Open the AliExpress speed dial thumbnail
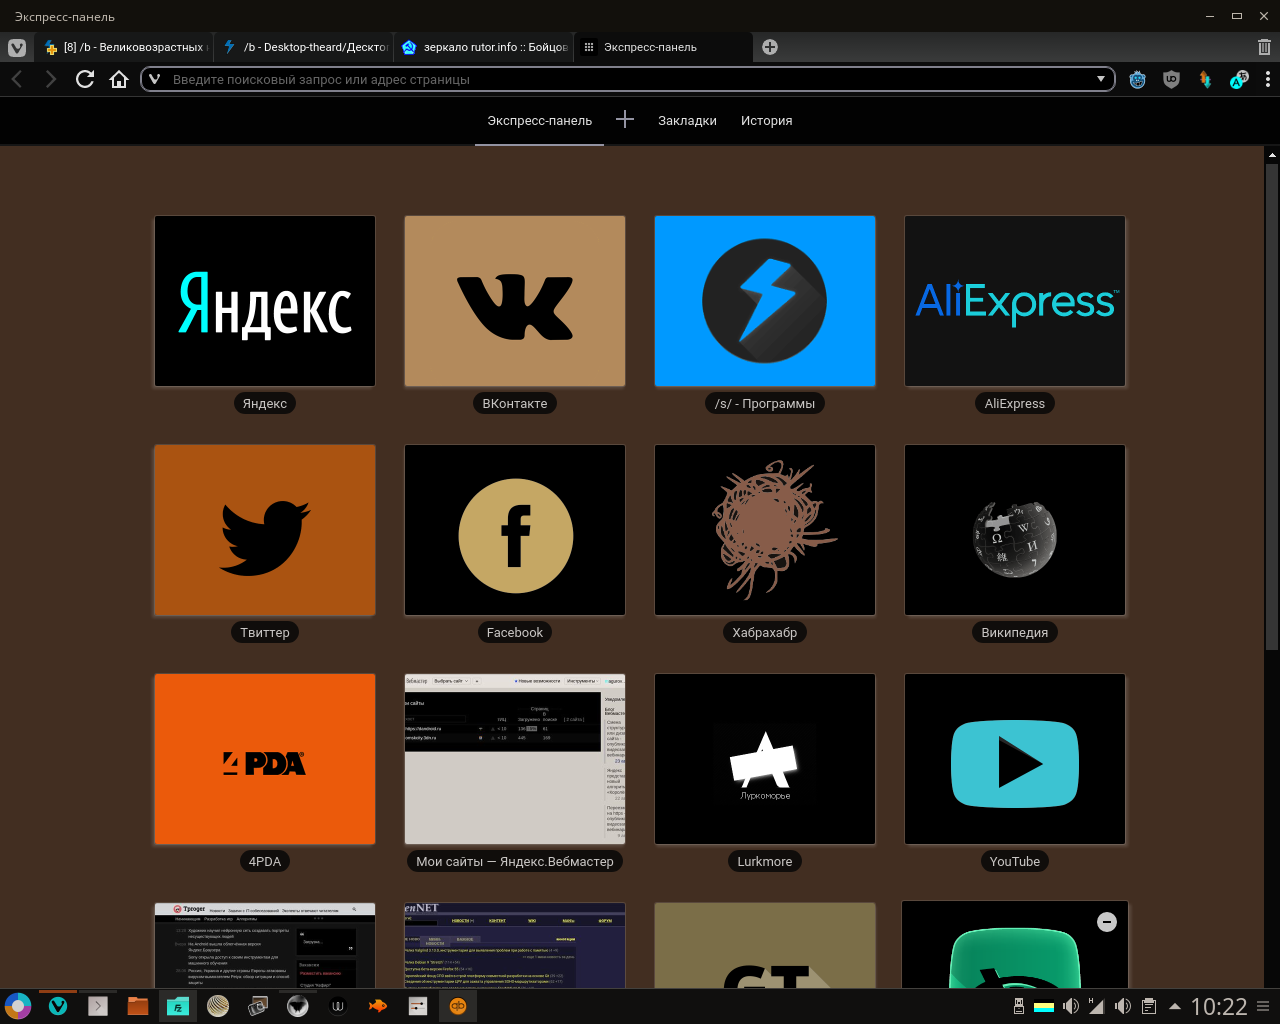This screenshot has width=1280, height=1024. (x=1015, y=301)
